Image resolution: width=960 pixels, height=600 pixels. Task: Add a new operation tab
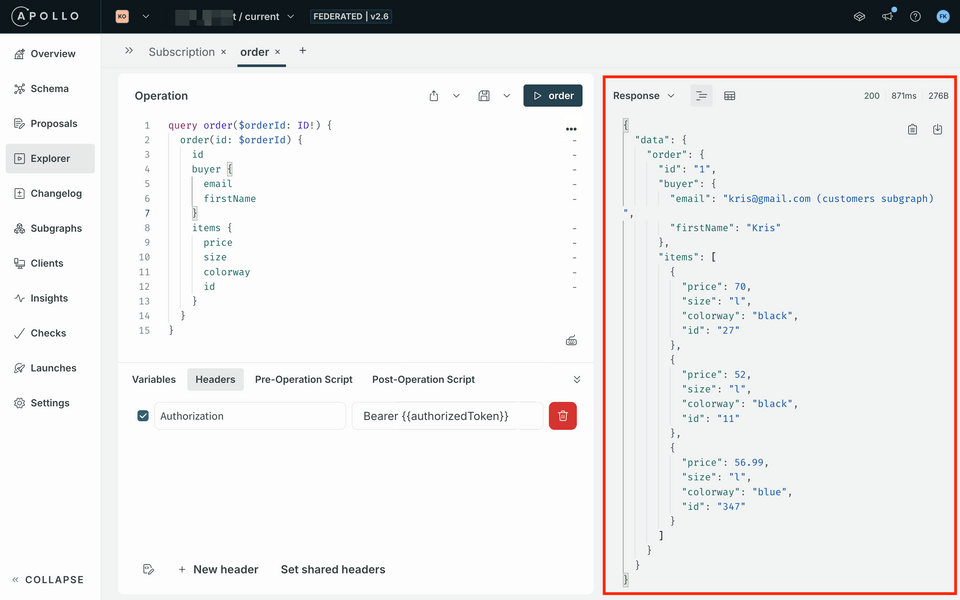pyautogui.click(x=302, y=51)
